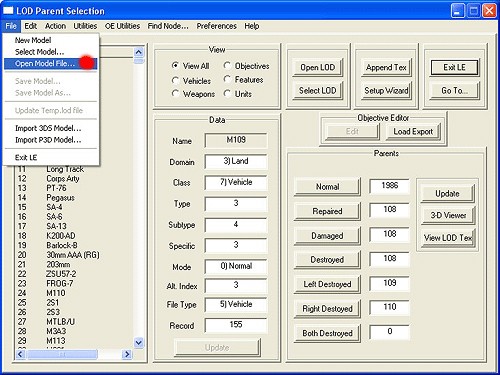
Task: Click the list scroll-up arrow
Action: pos(139,52)
